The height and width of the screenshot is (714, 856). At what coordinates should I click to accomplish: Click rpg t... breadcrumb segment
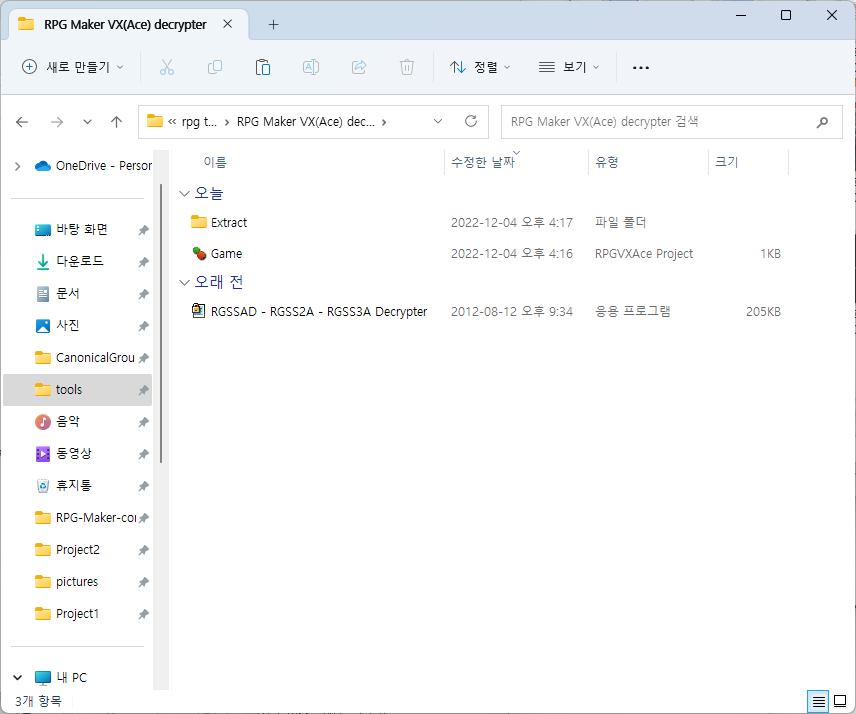pos(199,122)
